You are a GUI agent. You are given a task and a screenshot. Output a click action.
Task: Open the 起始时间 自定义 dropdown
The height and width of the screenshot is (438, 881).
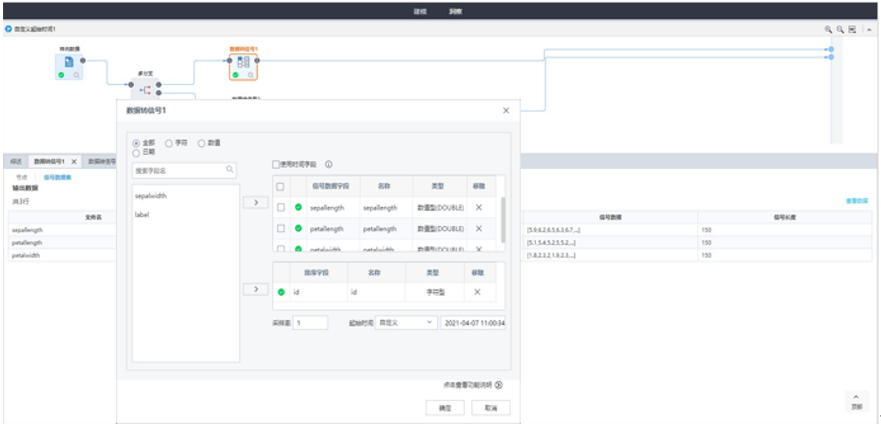point(404,322)
